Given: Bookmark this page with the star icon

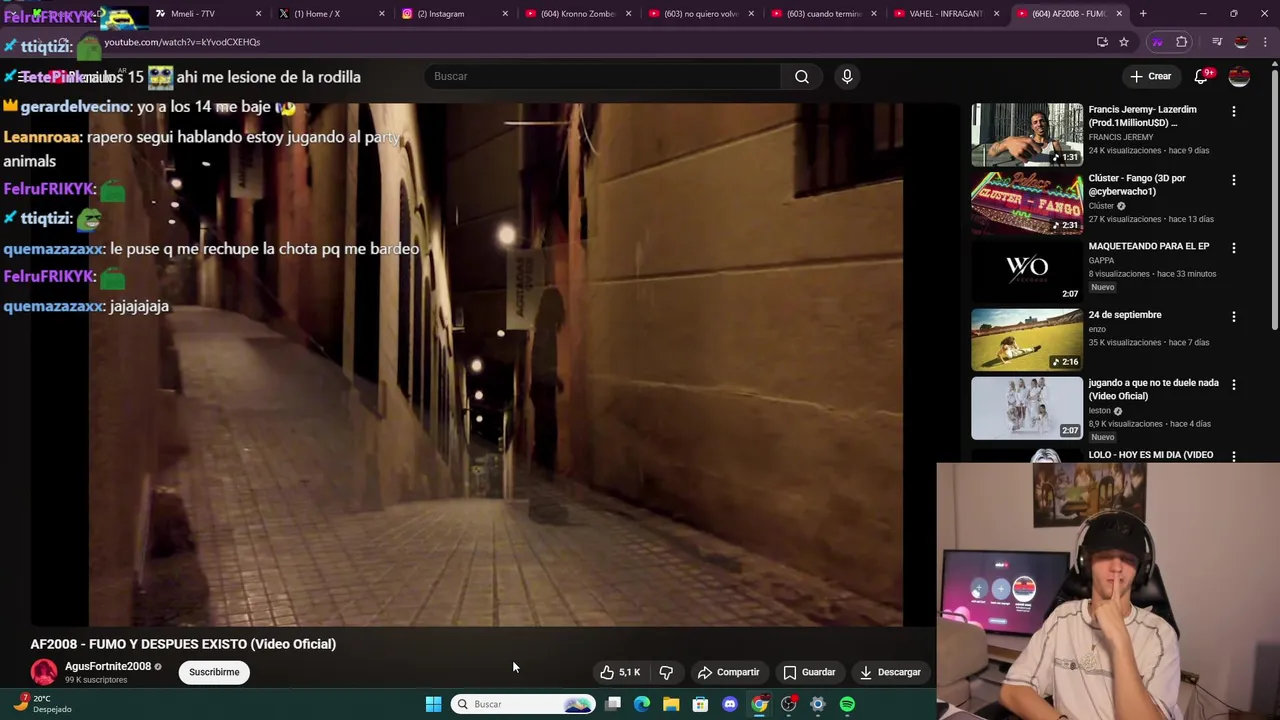Looking at the screenshot, I should pos(1124,42).
